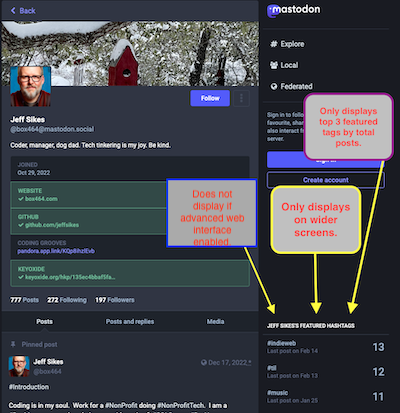Click the 12 post count for #til

378,372
